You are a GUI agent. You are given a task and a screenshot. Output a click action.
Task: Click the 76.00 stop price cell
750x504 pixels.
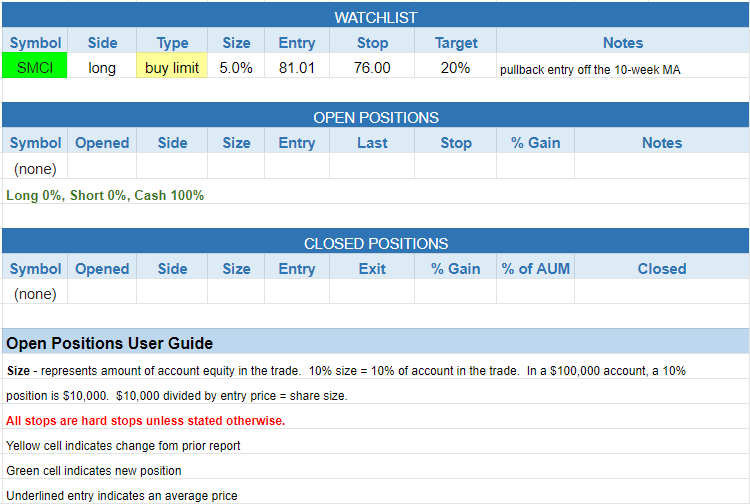click(372, 67)
